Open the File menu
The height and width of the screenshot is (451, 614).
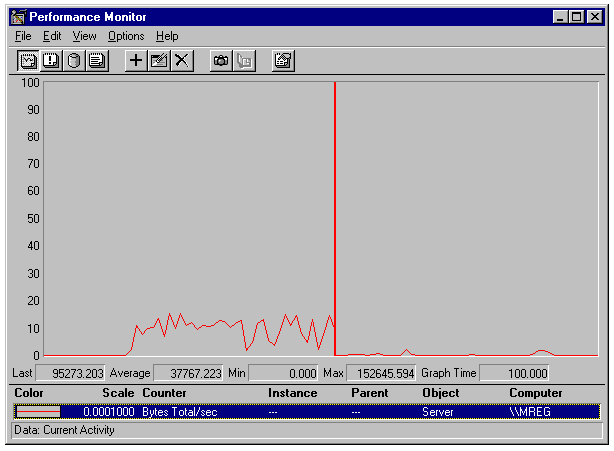point(23,36)
